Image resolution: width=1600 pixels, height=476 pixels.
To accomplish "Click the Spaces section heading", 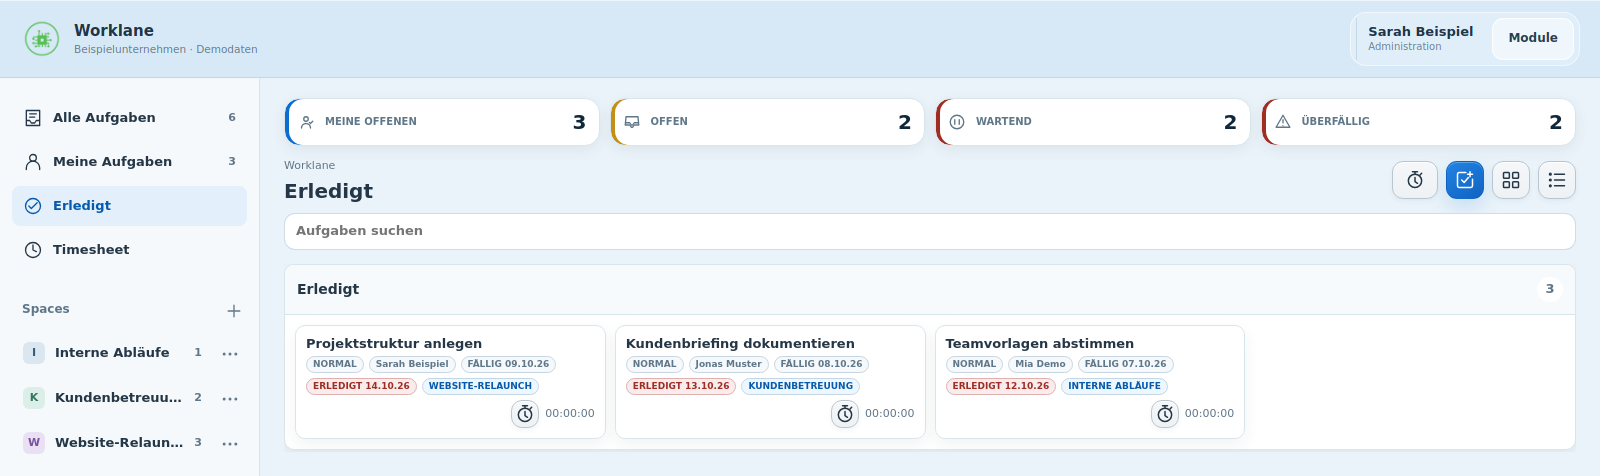I will (46, 309).
